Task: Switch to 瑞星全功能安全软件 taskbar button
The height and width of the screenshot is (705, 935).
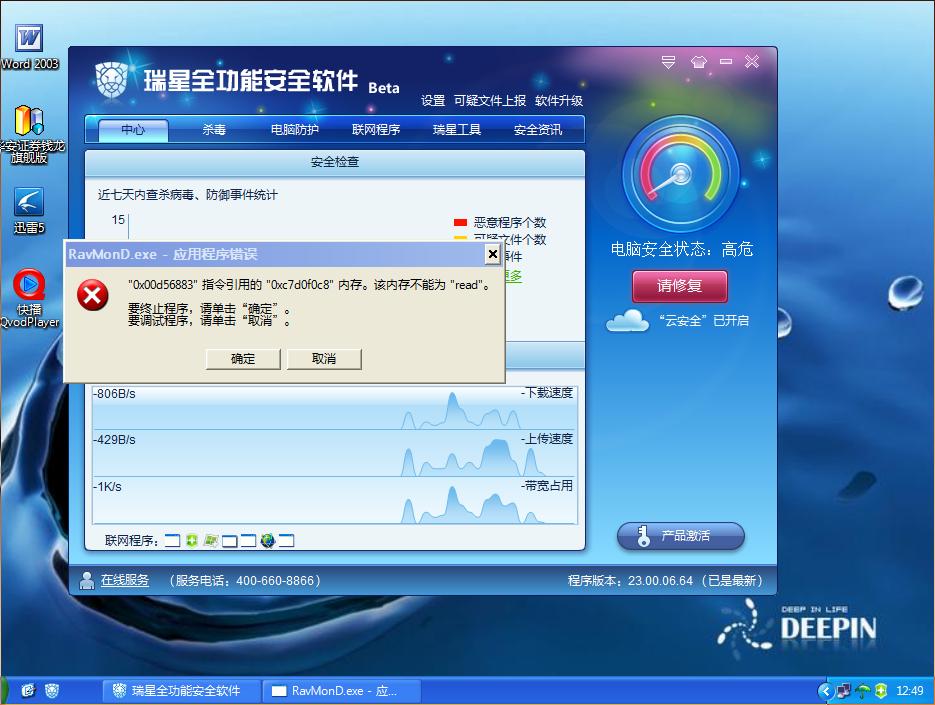Action: (182, 691)
